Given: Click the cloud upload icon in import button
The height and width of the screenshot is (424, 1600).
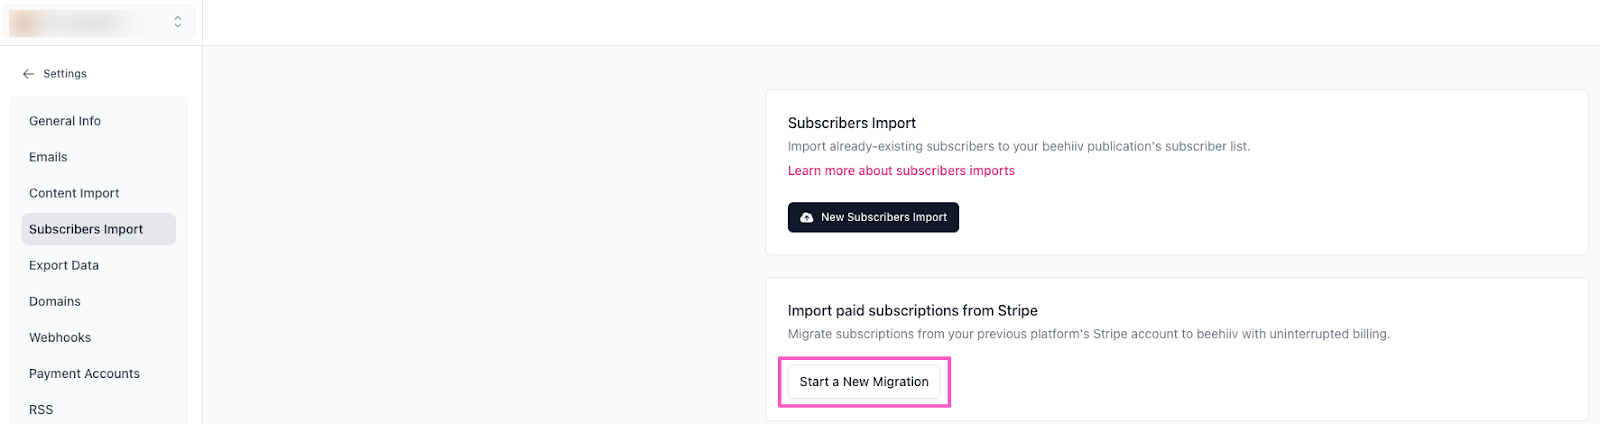Looking at the screenshot, I should click(x=807, y=217).
